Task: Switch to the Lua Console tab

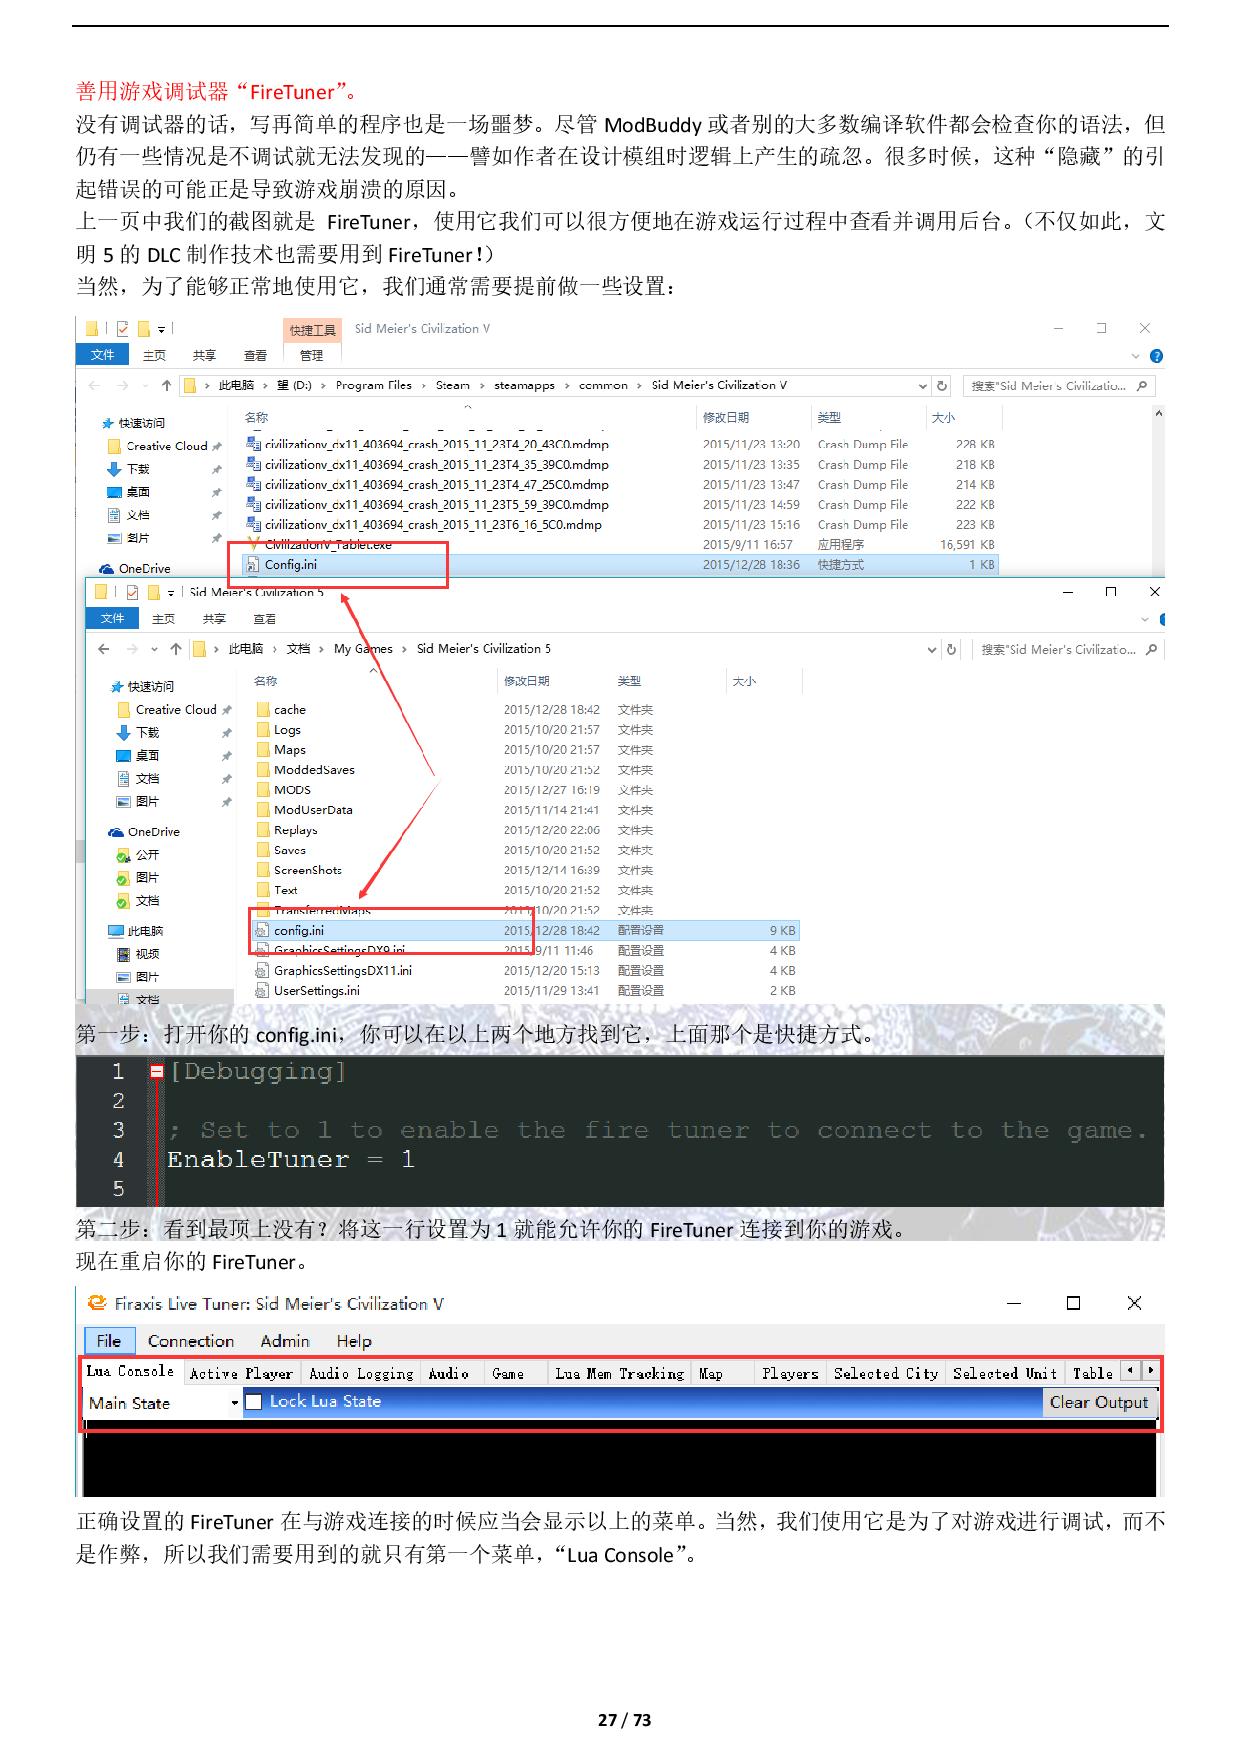Action: [130, 1371]
